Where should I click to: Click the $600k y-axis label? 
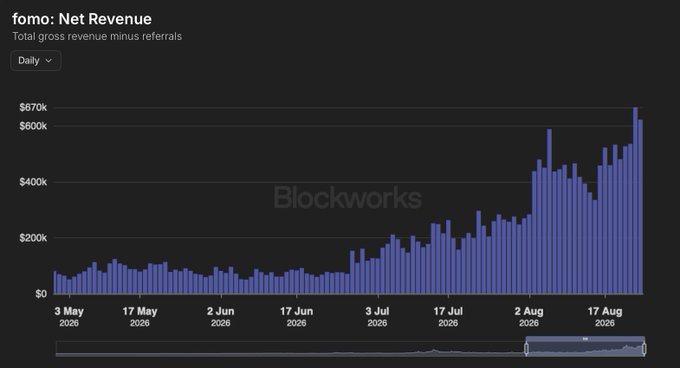[33, 126]
